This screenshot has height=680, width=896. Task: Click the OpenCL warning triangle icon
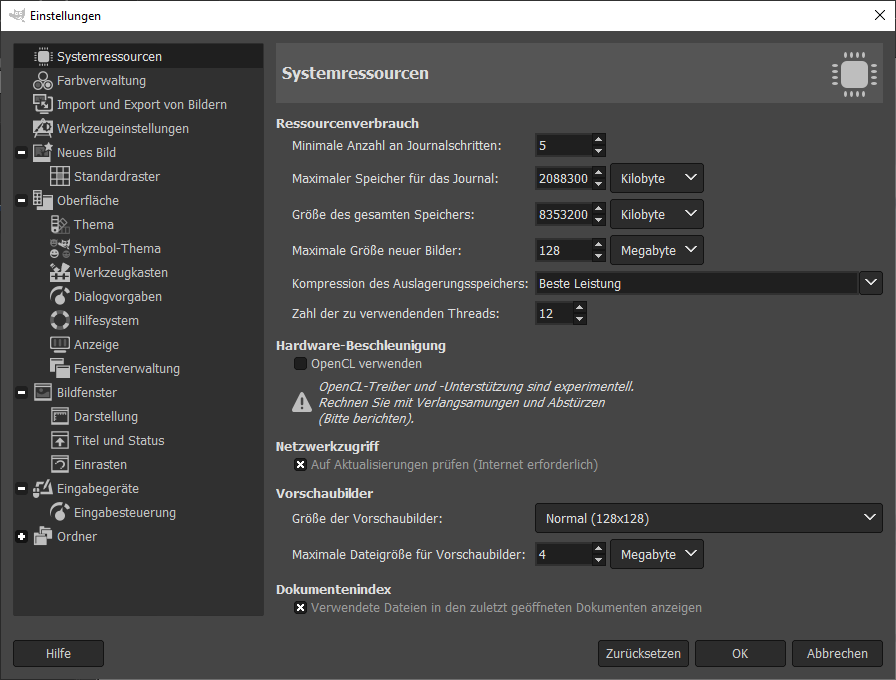click(x=302, y=402)
